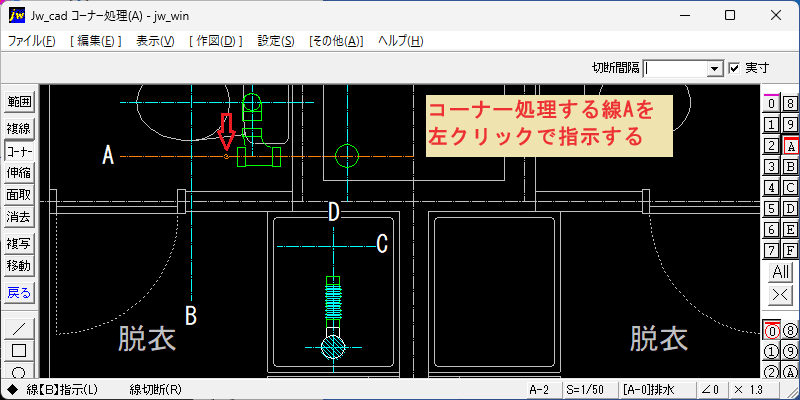Toggle circled layer 8 button

click(x=790, y=331)
